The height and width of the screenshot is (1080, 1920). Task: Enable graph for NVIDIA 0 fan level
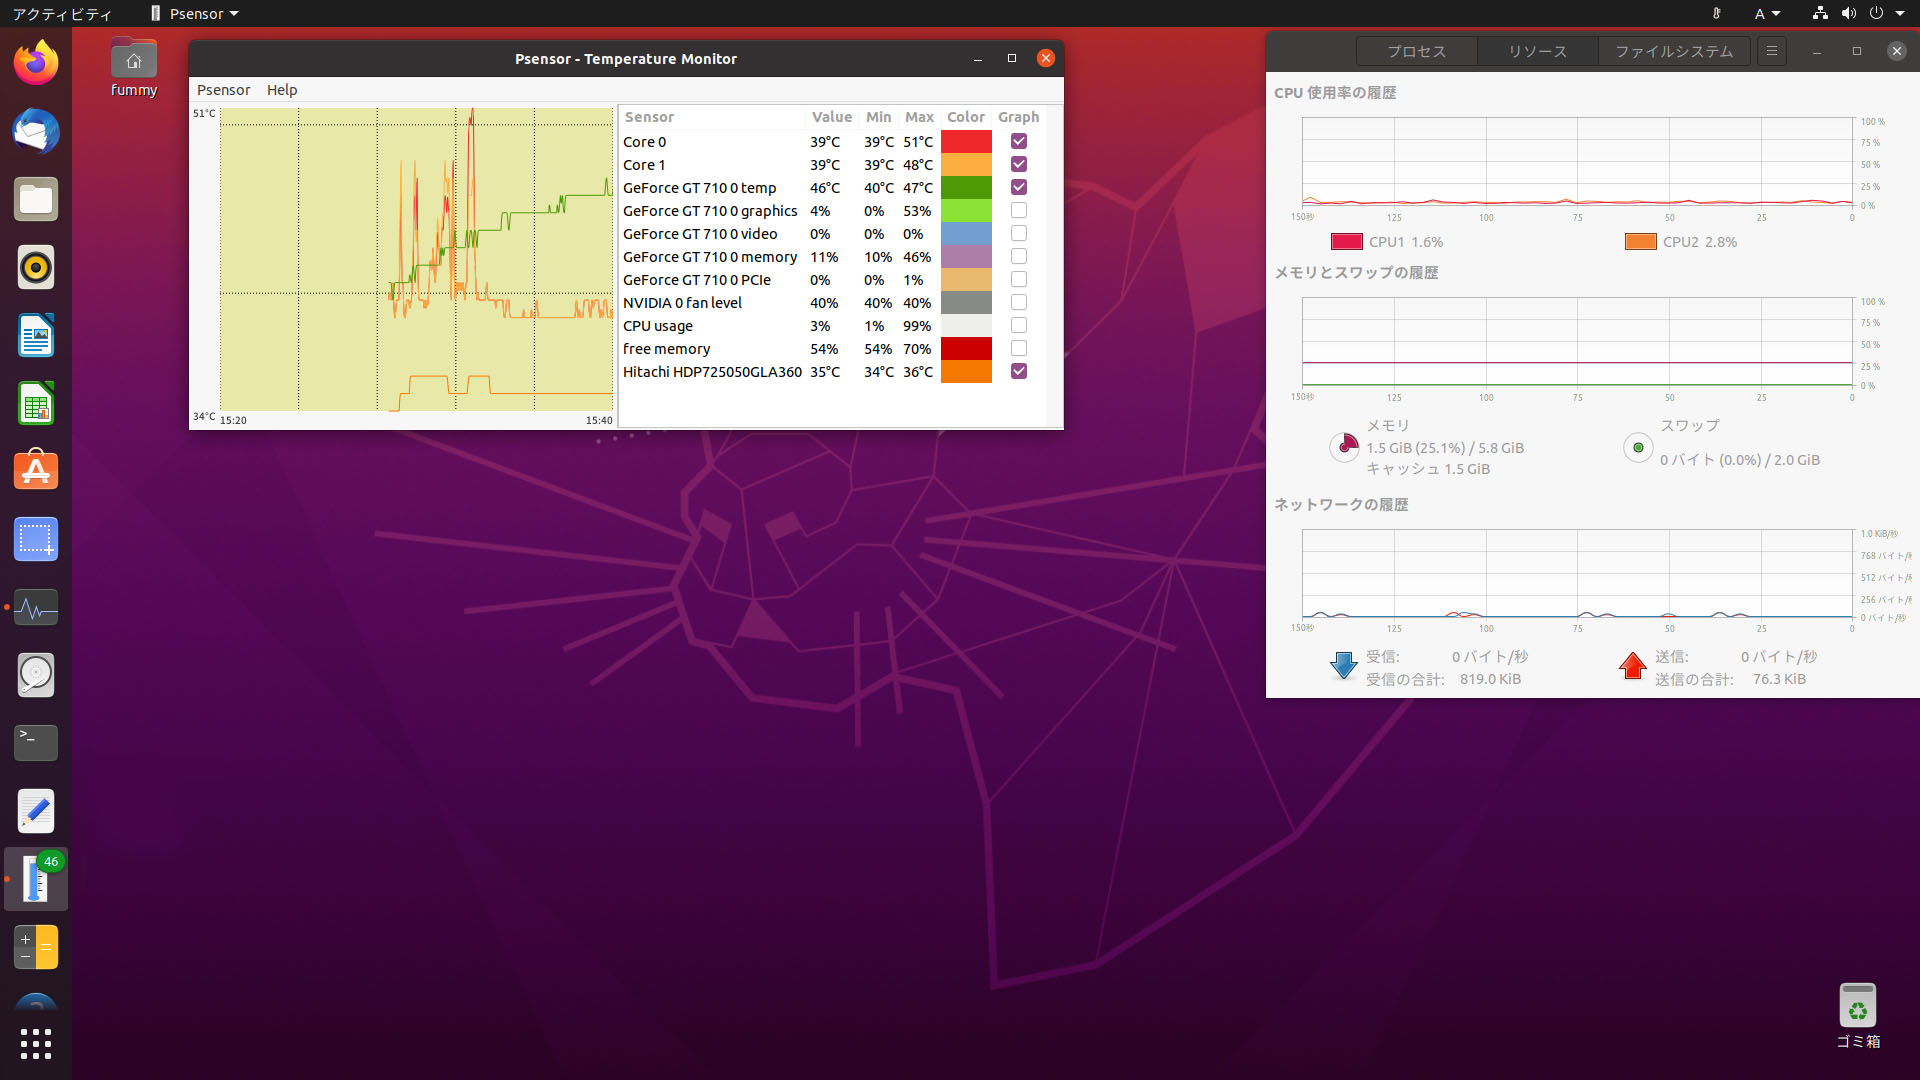click(1019, 302)
